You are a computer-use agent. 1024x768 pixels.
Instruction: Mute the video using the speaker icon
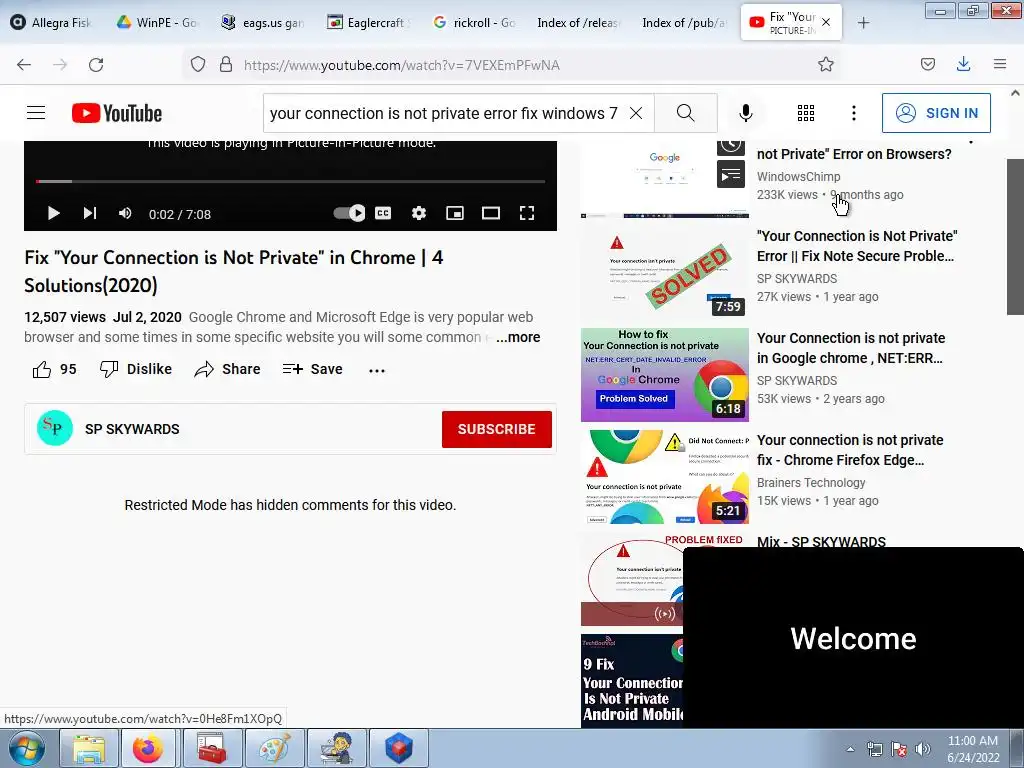pos(125,214)
